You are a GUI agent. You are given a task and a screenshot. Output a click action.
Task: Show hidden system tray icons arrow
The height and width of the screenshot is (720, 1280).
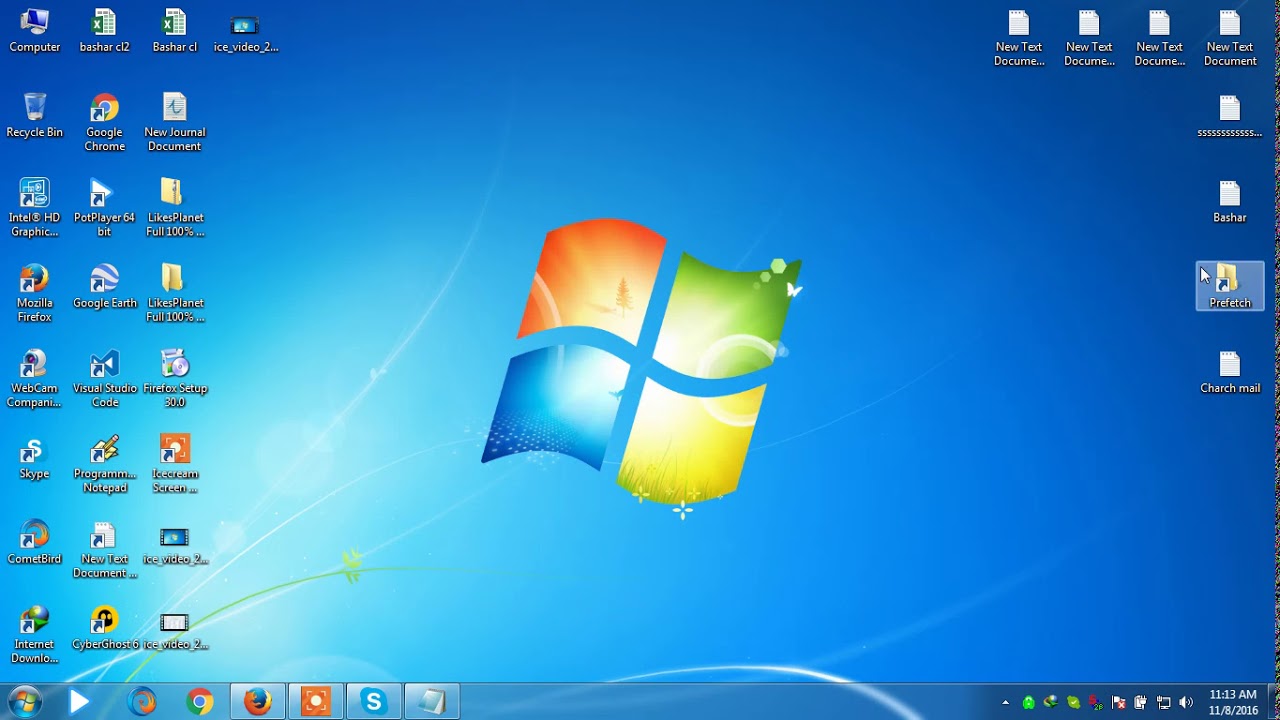click(1006, 703)
